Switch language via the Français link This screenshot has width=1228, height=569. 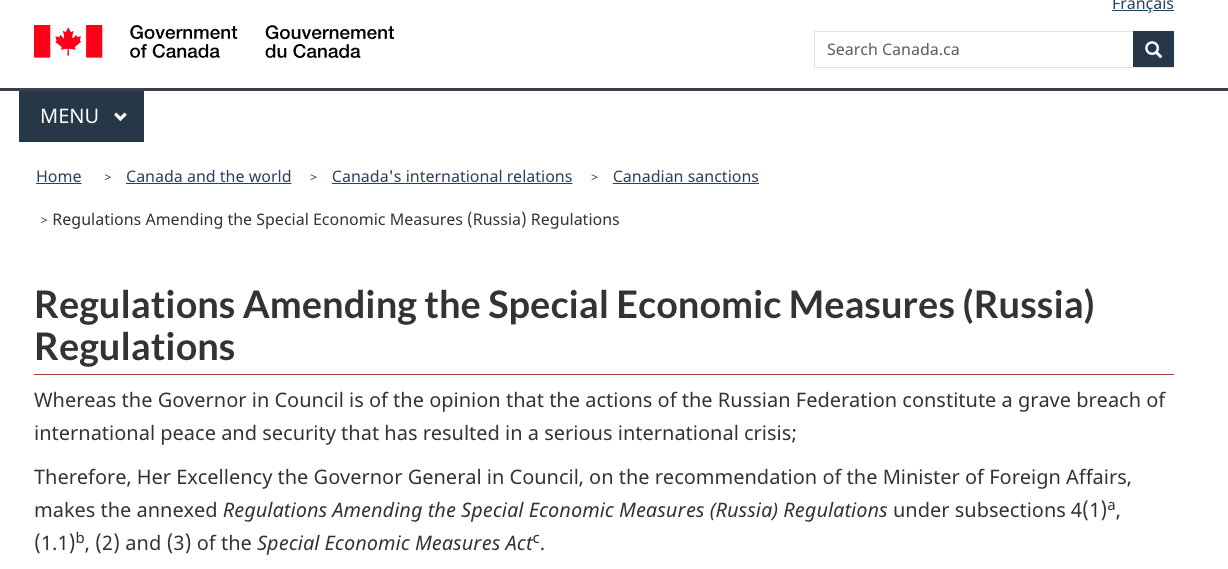[1142, 5]
